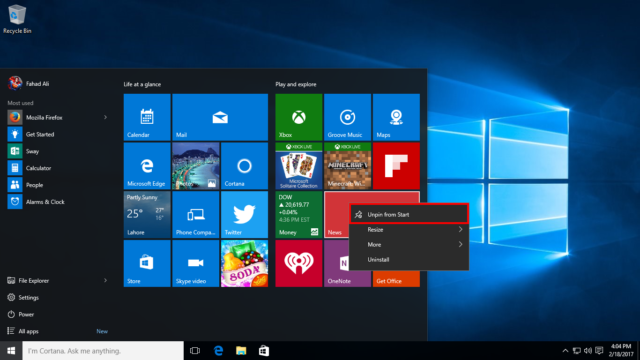The image size is (640, 360).
Task: Open the volume control icon
Action: tap(588, 351)
